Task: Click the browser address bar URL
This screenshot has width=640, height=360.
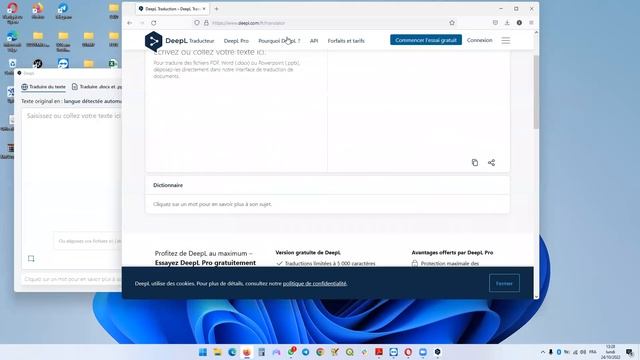Action: (249, 23)
